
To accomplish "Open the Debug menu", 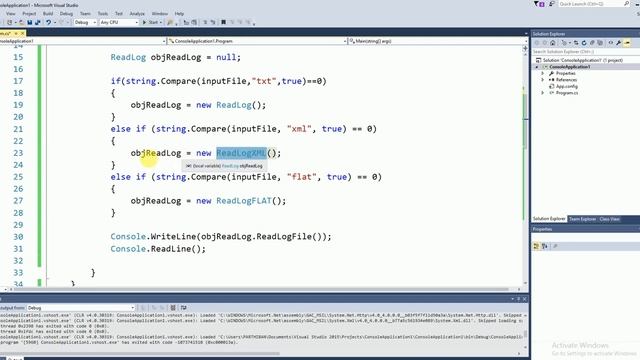I will tap(66, 13).
